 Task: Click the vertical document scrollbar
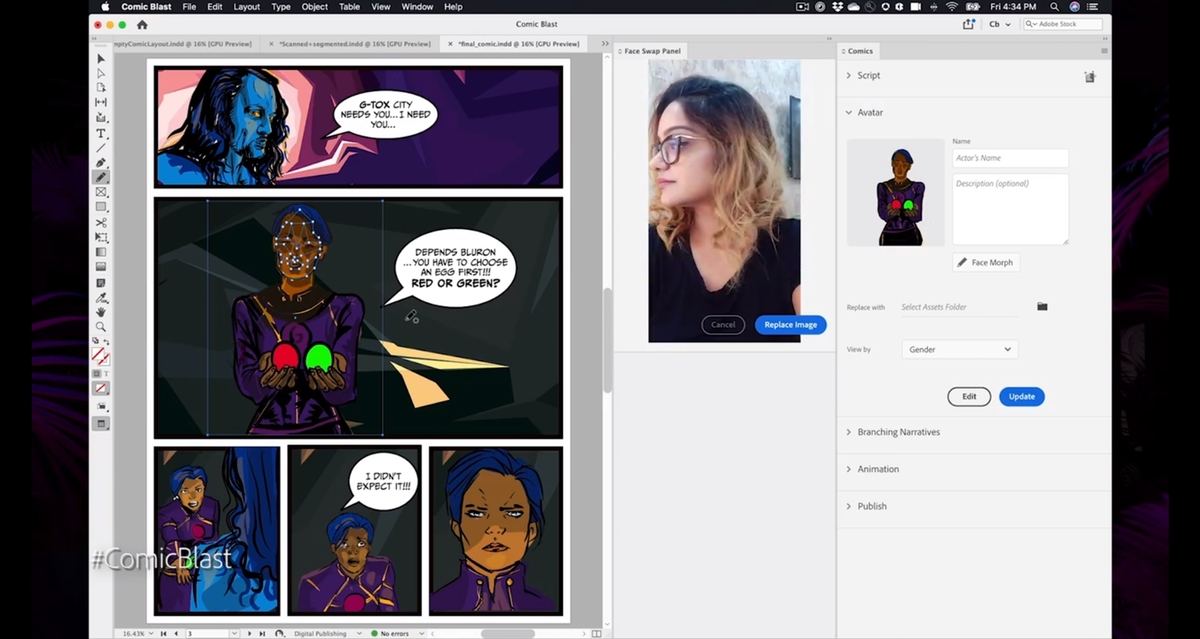[606, 340]
